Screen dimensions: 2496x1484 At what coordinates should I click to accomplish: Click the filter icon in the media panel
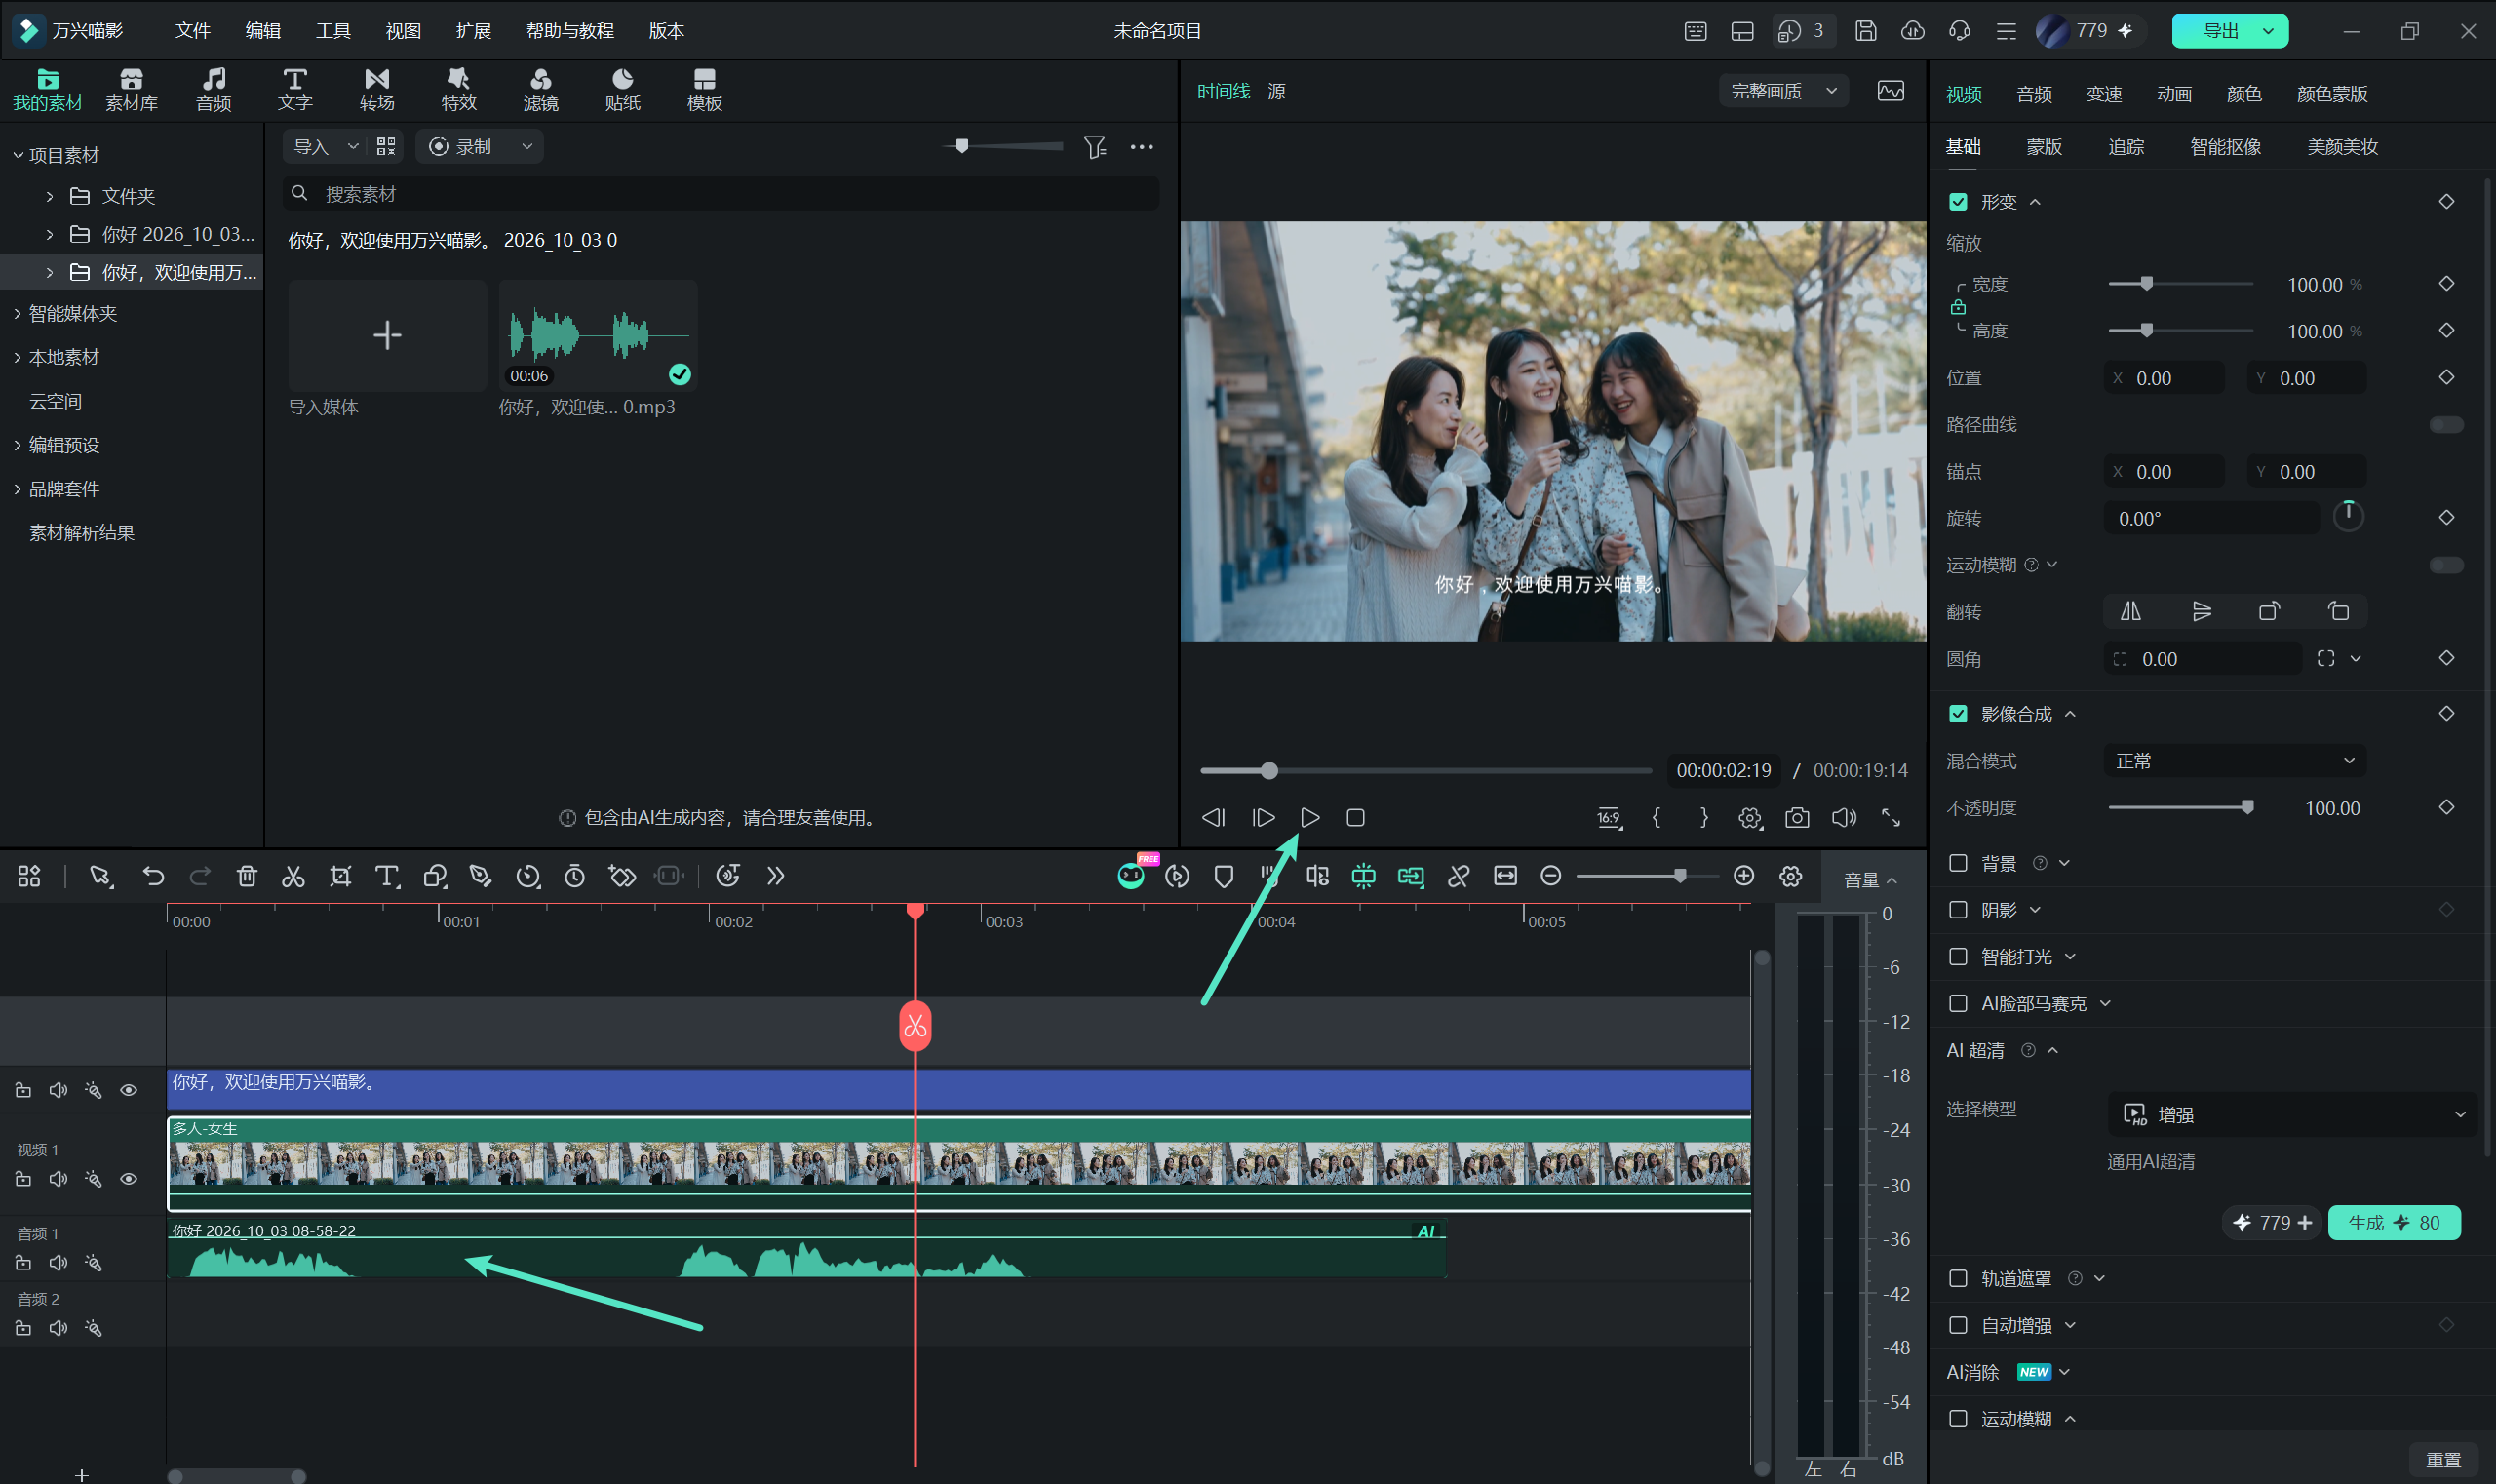click(1095, 147)
